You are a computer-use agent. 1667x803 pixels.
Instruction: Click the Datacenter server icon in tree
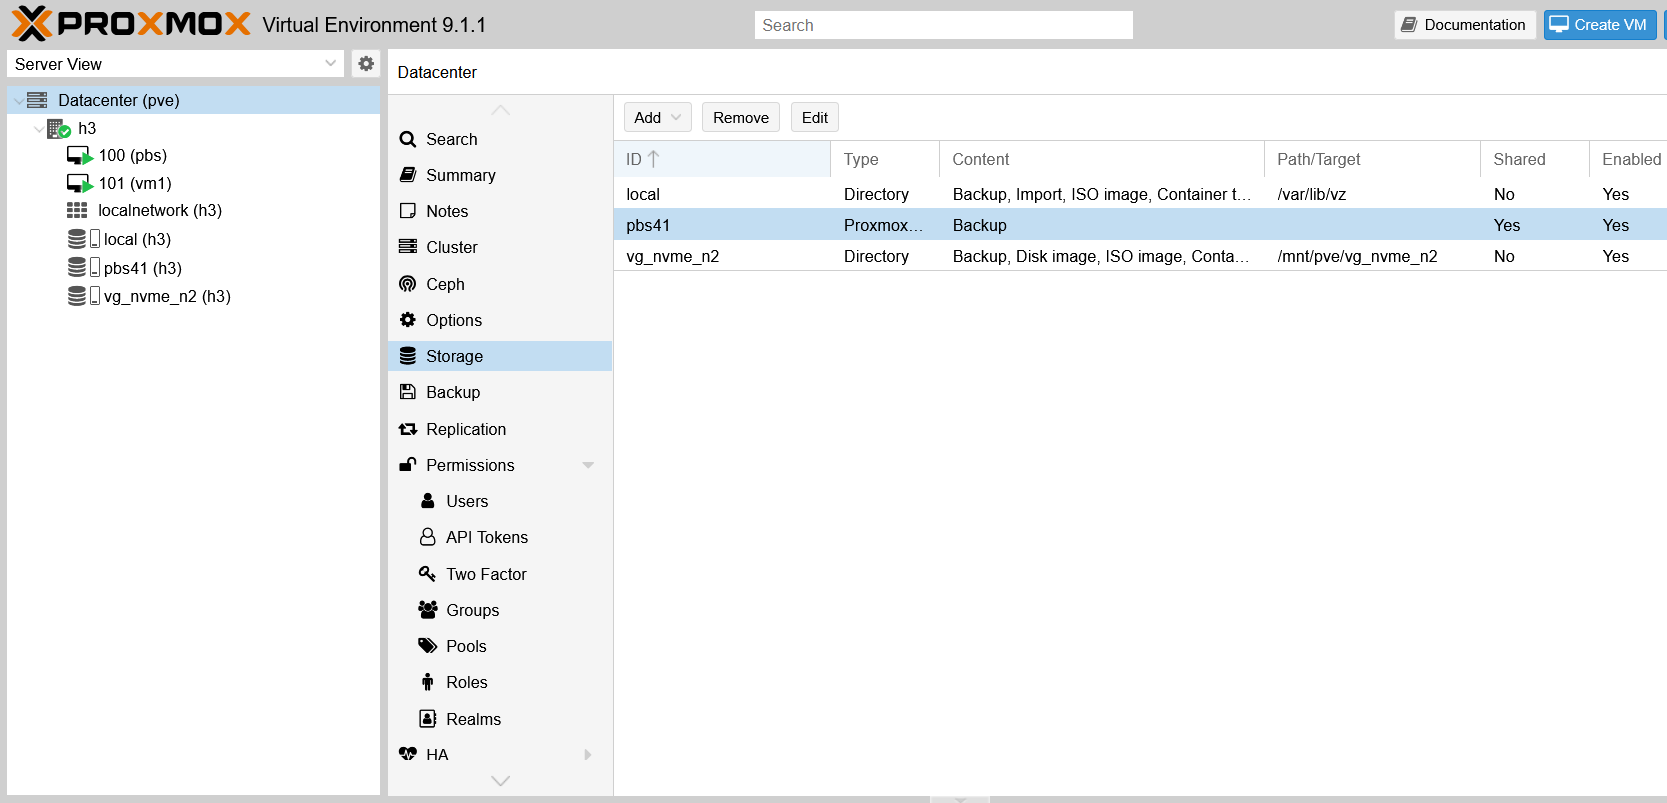[38, 100]
